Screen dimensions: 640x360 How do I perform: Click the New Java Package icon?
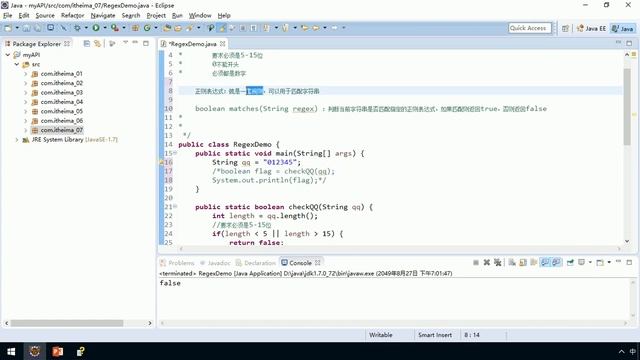pyautogui.click(x=135, y=28)
